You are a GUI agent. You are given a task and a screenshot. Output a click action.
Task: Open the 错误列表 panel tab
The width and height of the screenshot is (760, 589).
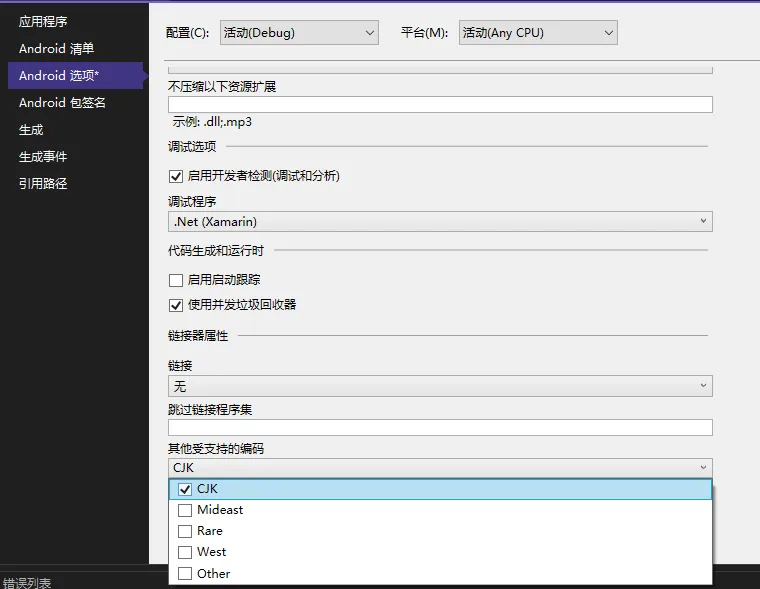tap(27, 582)
